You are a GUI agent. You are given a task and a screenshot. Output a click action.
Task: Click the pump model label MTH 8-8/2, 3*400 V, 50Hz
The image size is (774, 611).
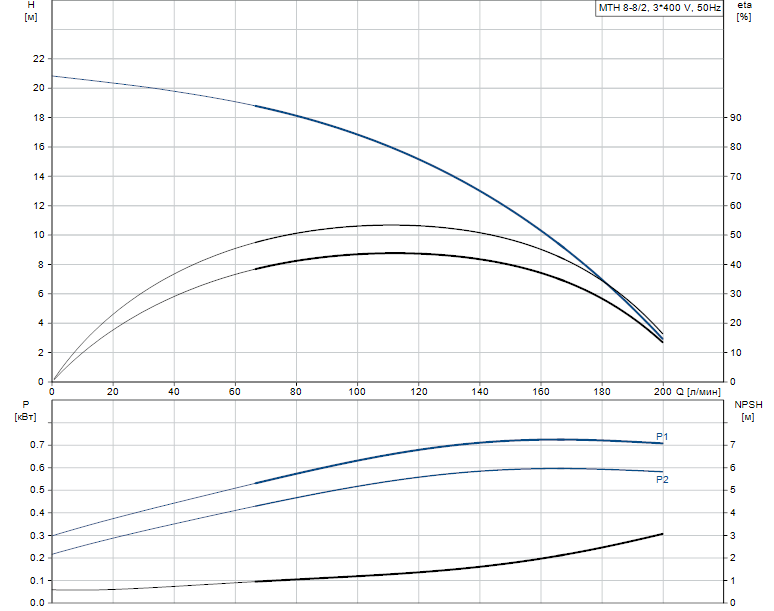tap(659, 8)
